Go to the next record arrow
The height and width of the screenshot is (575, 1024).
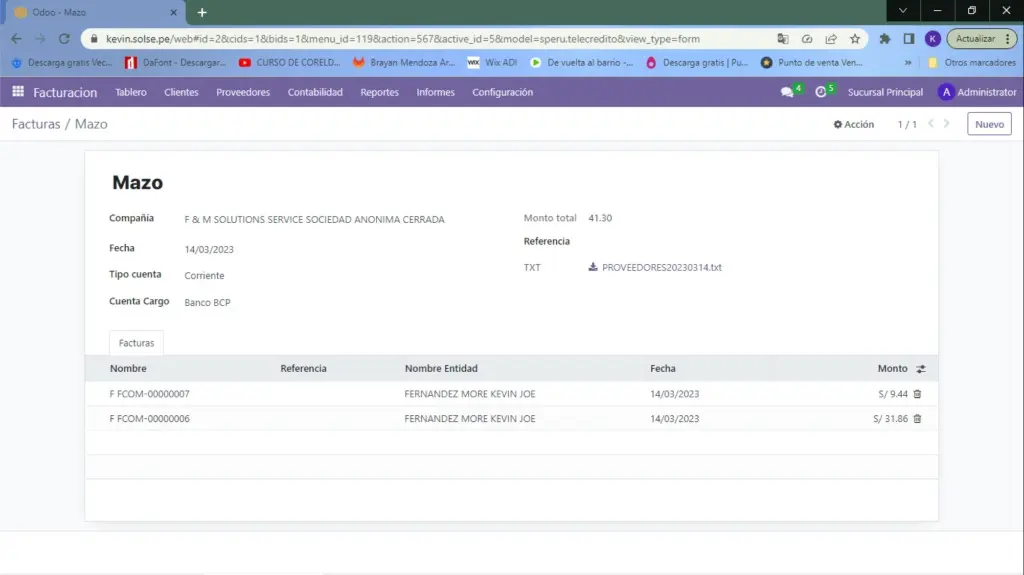click(x=950, y=125)
